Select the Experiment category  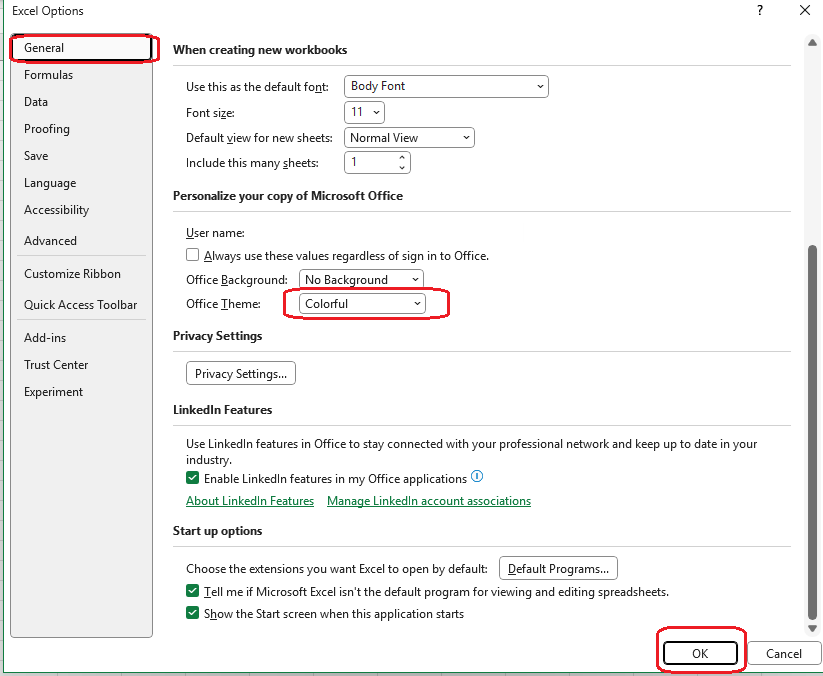(x=81, y=392)
